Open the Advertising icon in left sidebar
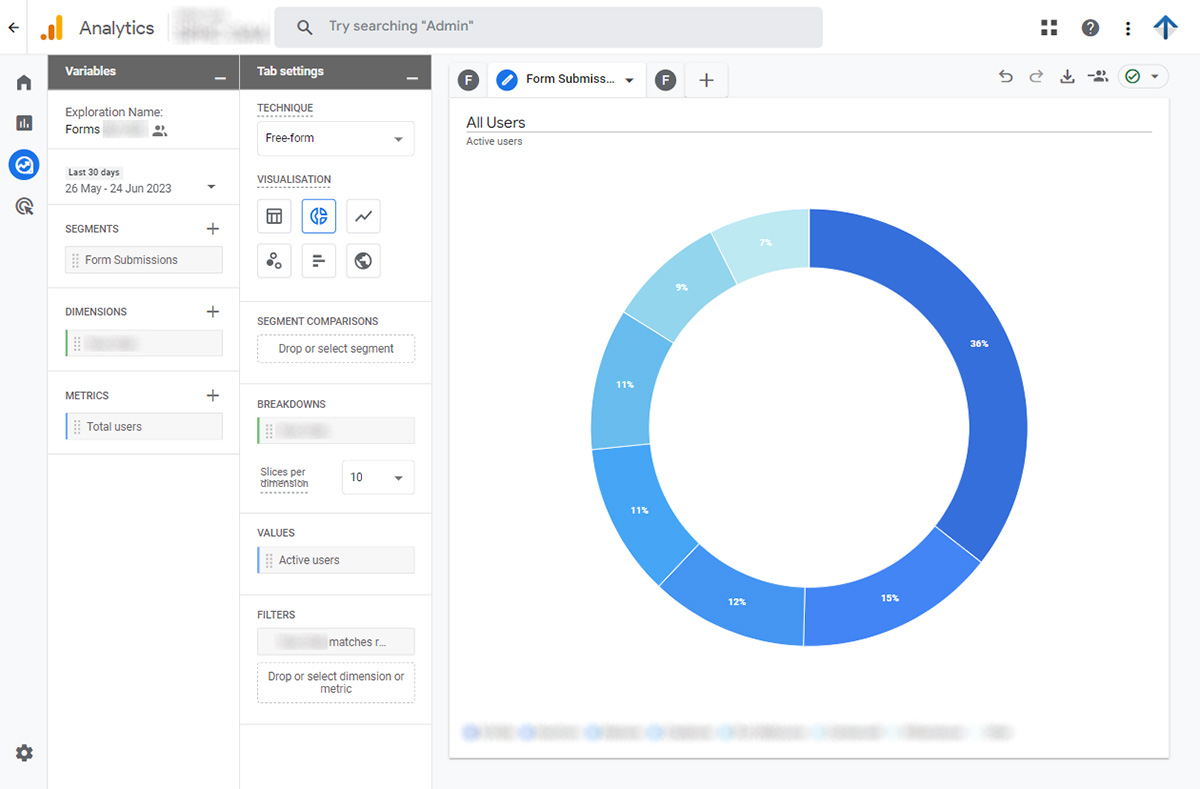Image resolution: width=1200 pixels, height=789 pixels. tap(24, 207)
